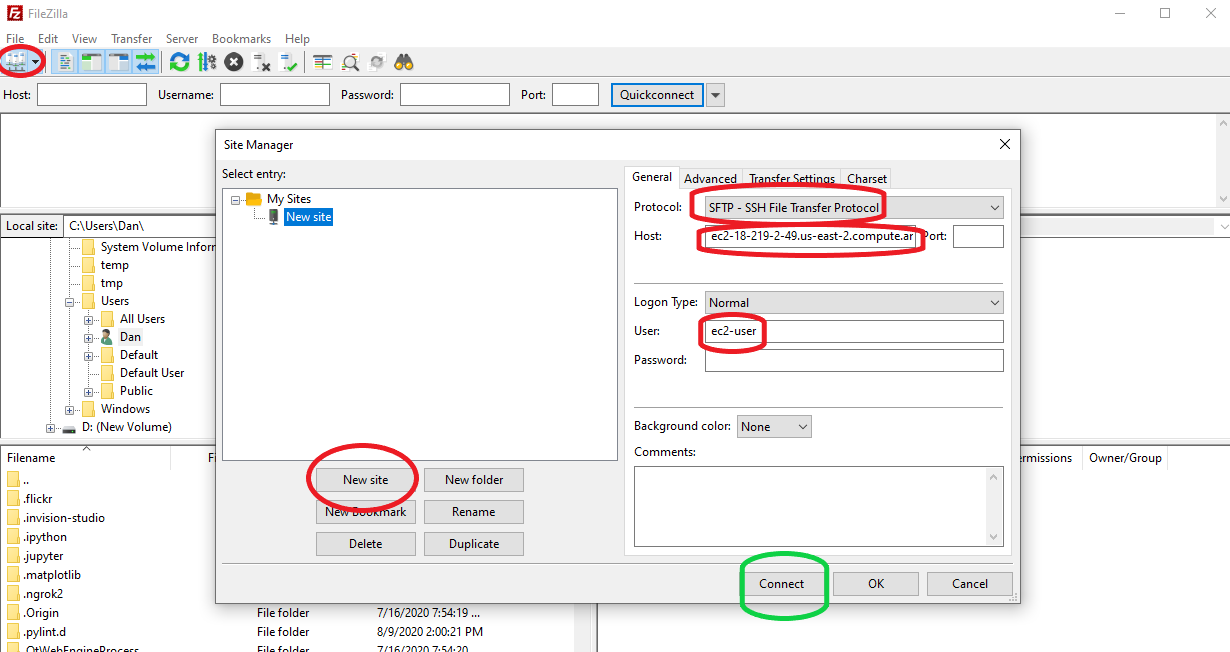
Task: Open the Site Manager
Action: click(x=16, y=61)
